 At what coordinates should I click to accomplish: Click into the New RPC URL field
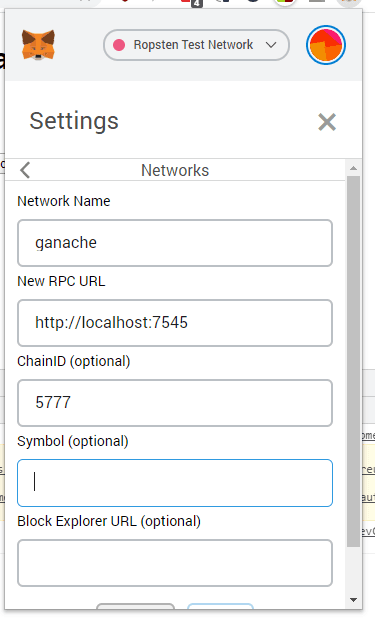click(175, 323)
